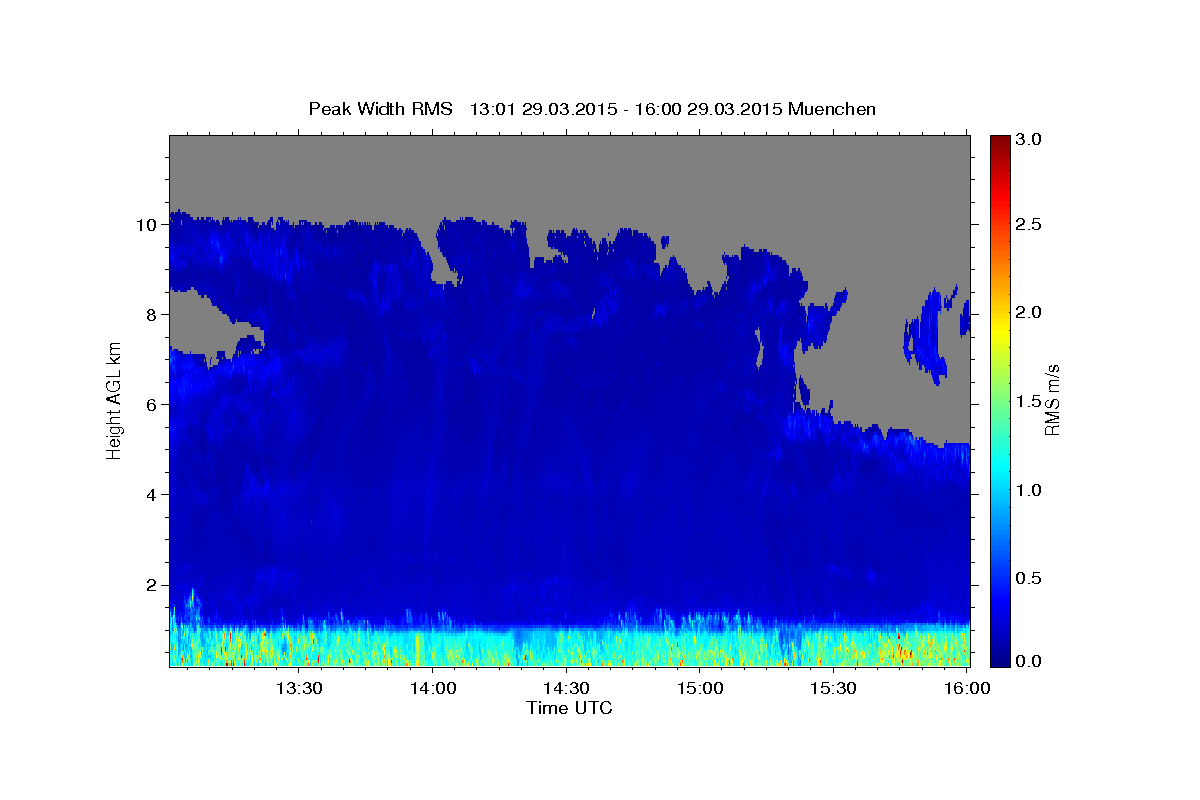The width and height of the screenshot is (1200, 800).
Task: Click the colorbar value 1.5
Action: click(1029, 401)
